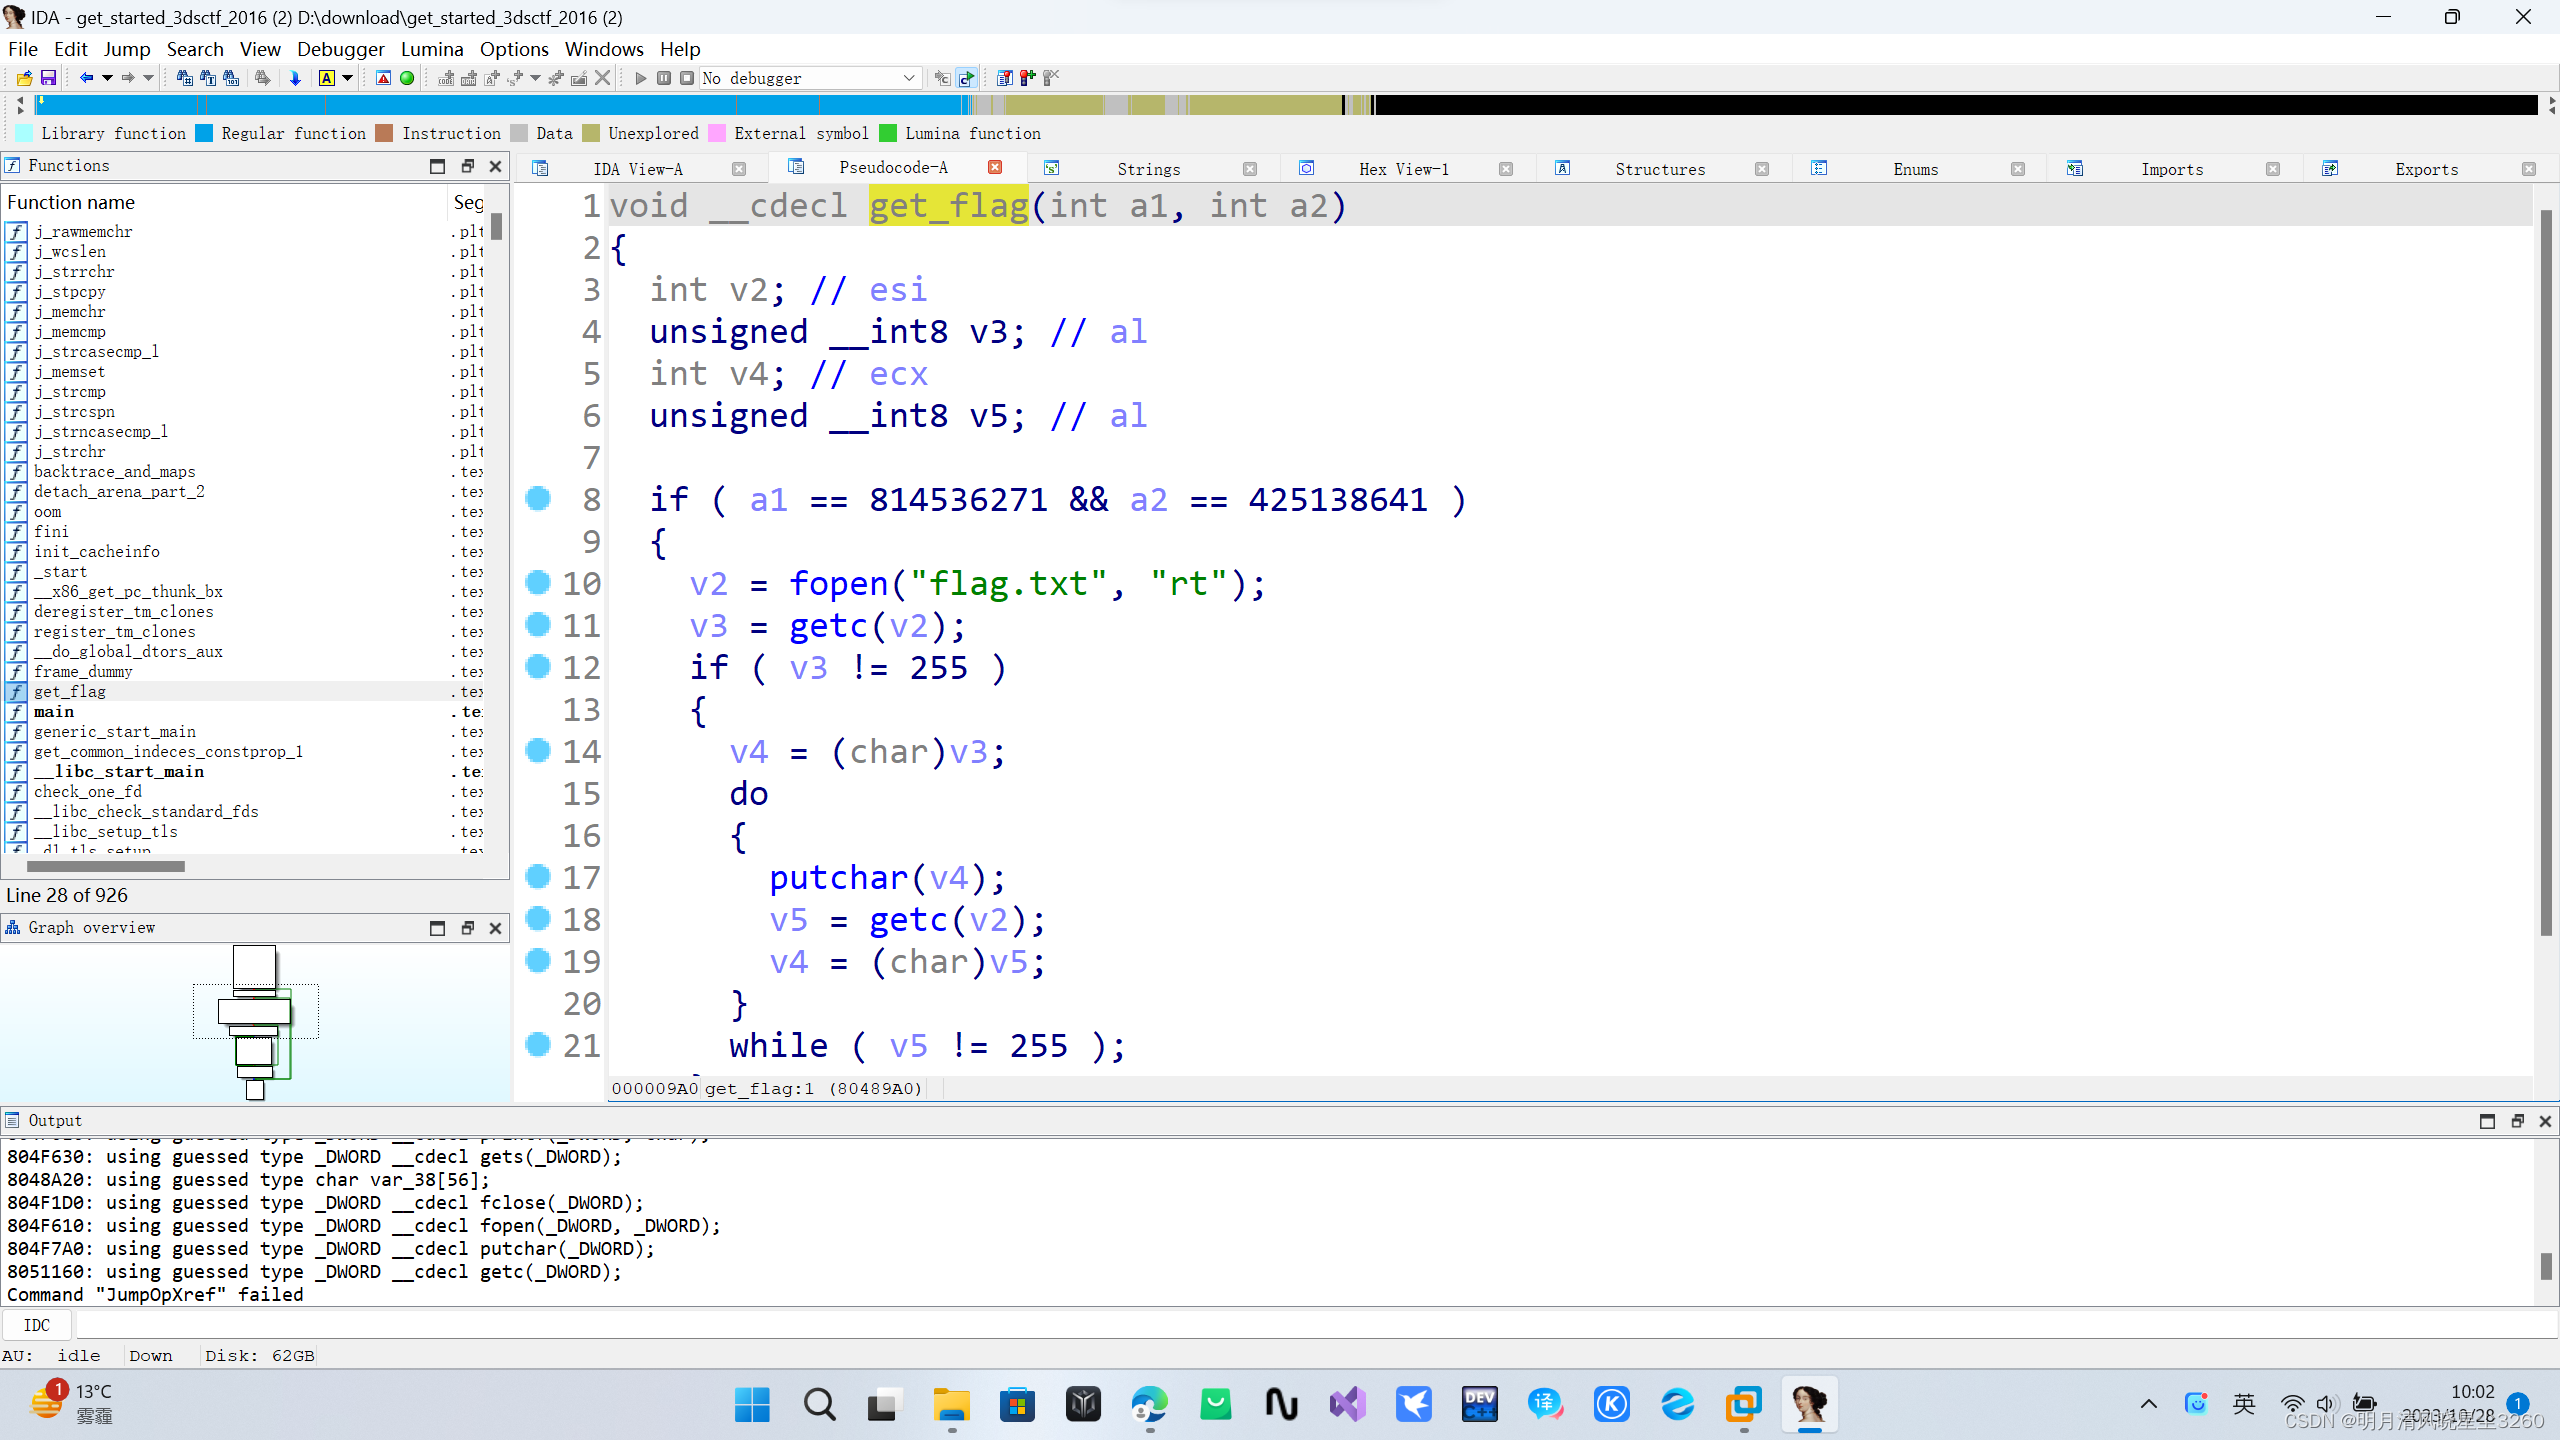Click the green circle toolbar icon
Image resolution: width=2560 pixels, height=1440 pixels.
coord(407,78)
